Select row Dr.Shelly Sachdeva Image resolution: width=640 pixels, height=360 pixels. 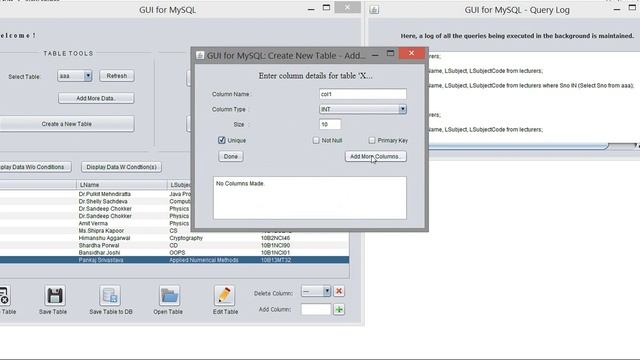click(174, 201)
